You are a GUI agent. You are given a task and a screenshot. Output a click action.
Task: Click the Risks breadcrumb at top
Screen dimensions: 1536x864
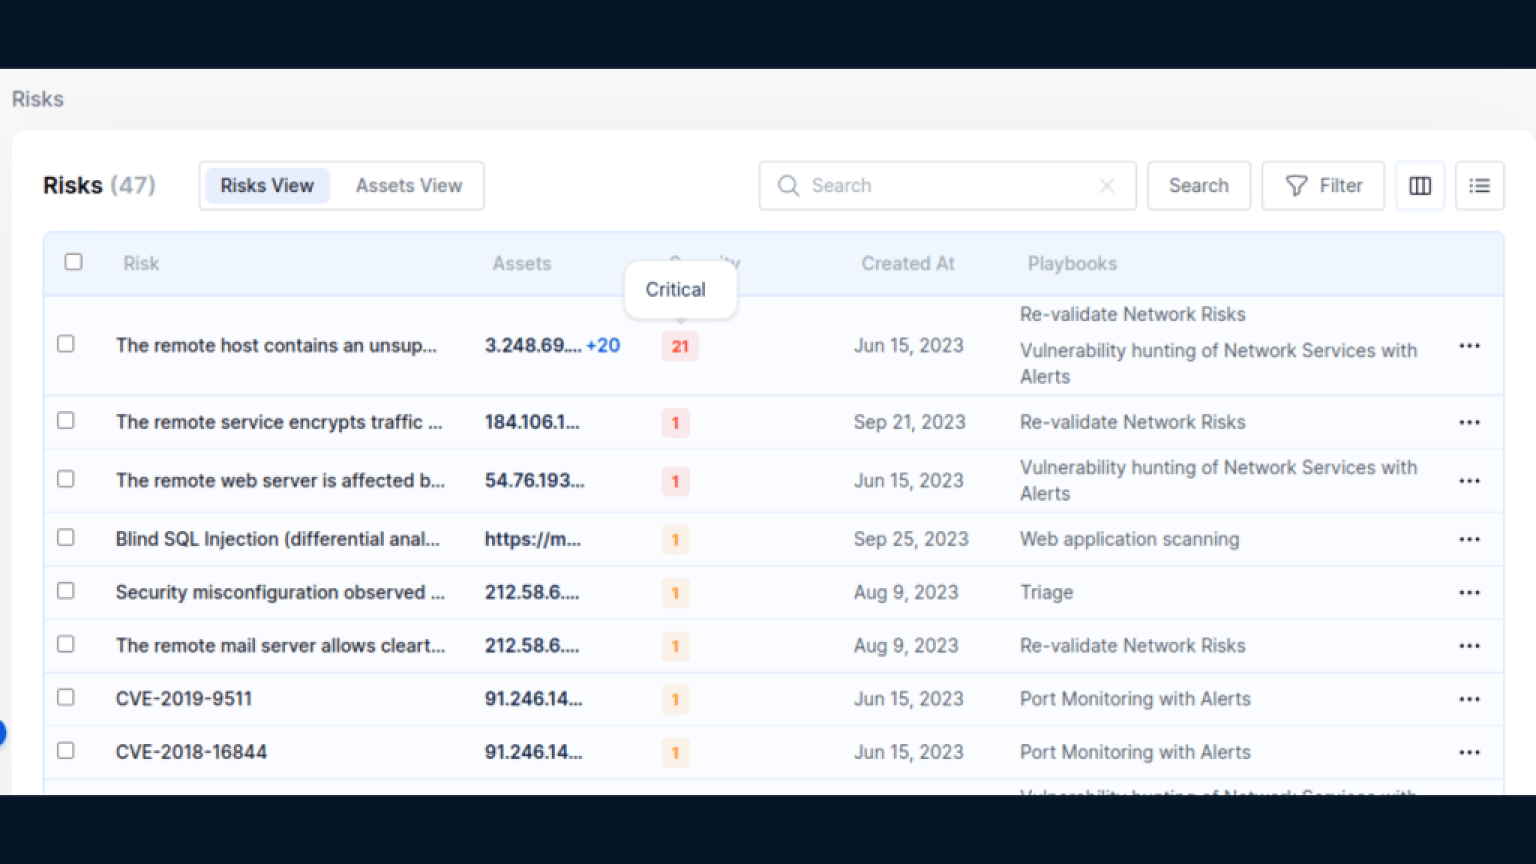38,99
